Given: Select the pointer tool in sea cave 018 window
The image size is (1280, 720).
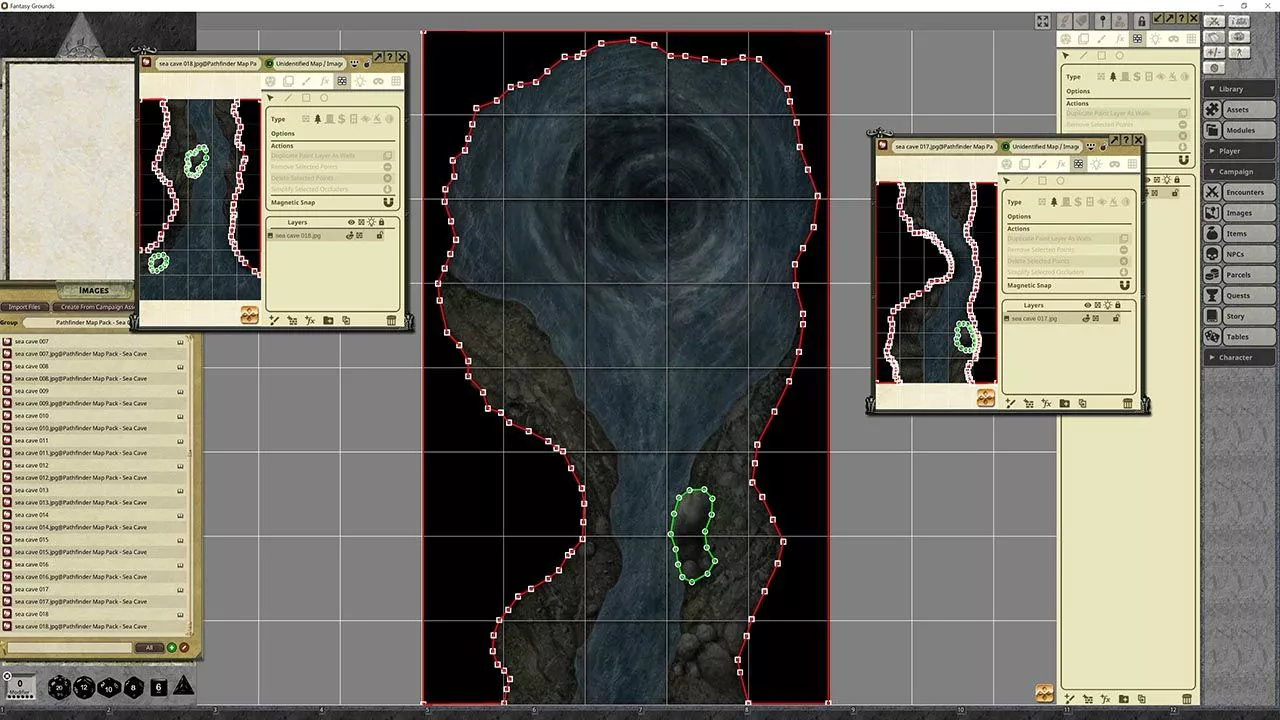Looking at the screenshot, I should coord(270,98).
